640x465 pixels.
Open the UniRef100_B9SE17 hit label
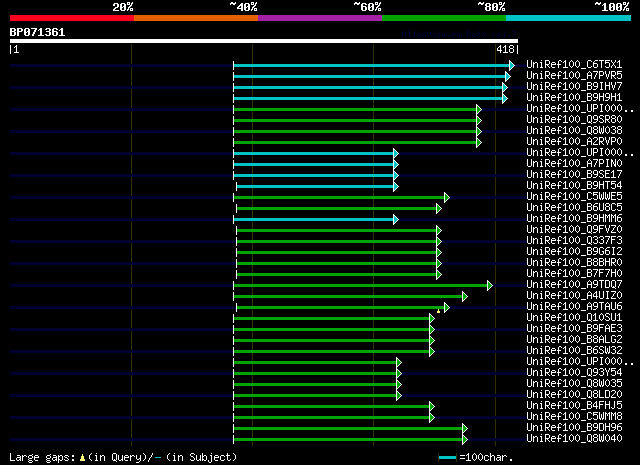(574, 175)
